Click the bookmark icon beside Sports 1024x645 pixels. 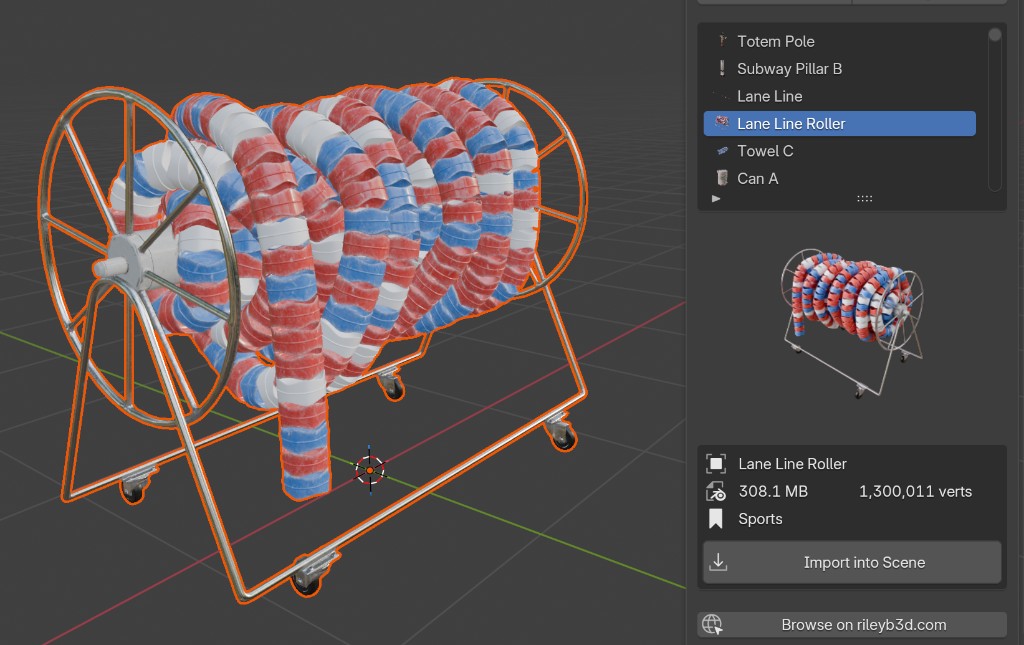click(x=716, y=519)
